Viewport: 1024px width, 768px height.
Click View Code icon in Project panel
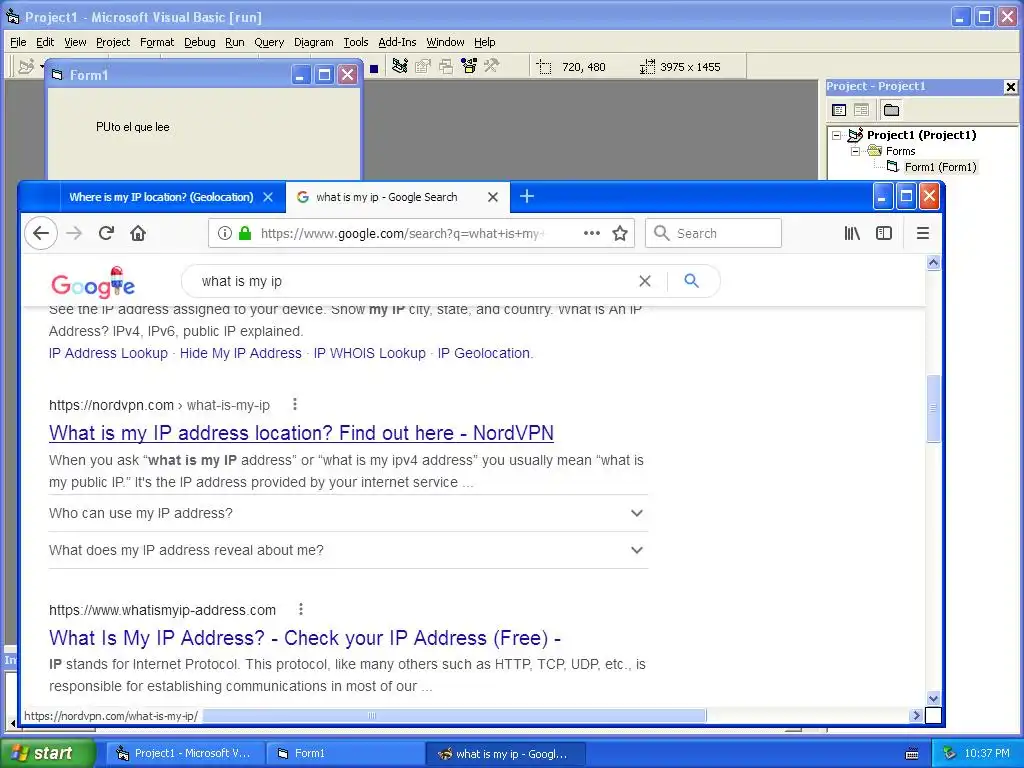(839, 110)
